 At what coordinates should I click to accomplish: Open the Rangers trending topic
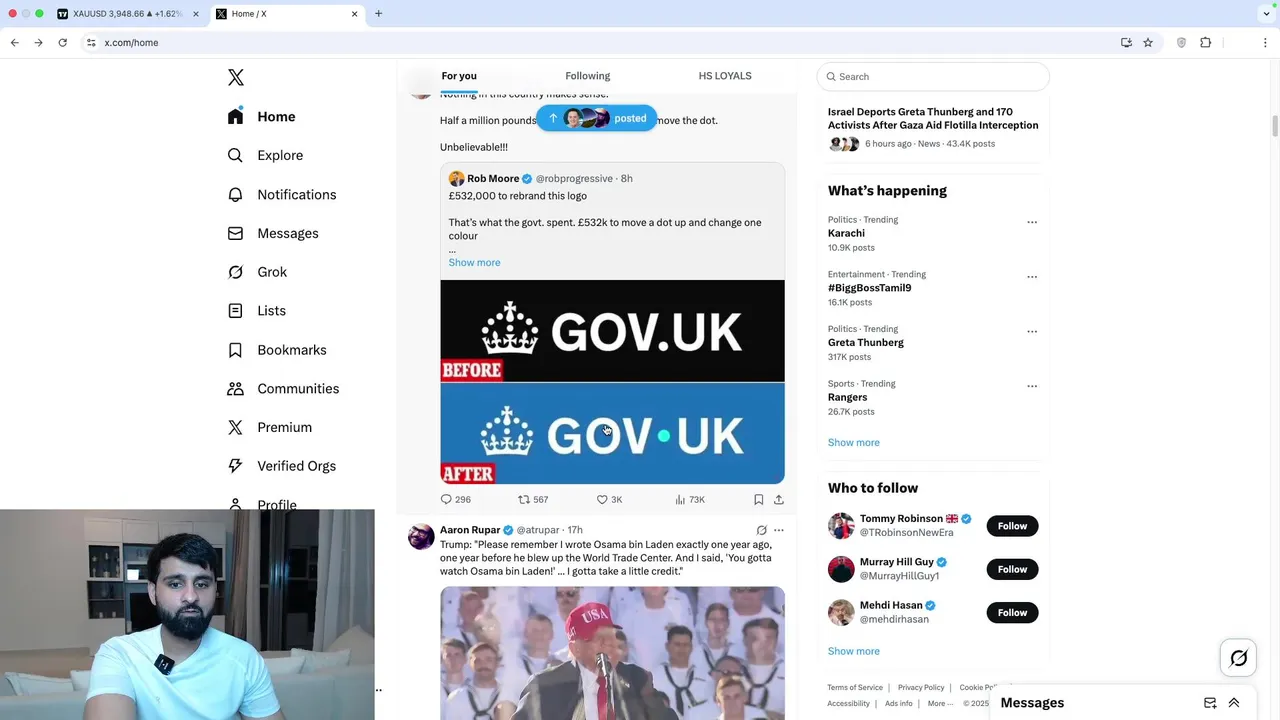(847, 397)
